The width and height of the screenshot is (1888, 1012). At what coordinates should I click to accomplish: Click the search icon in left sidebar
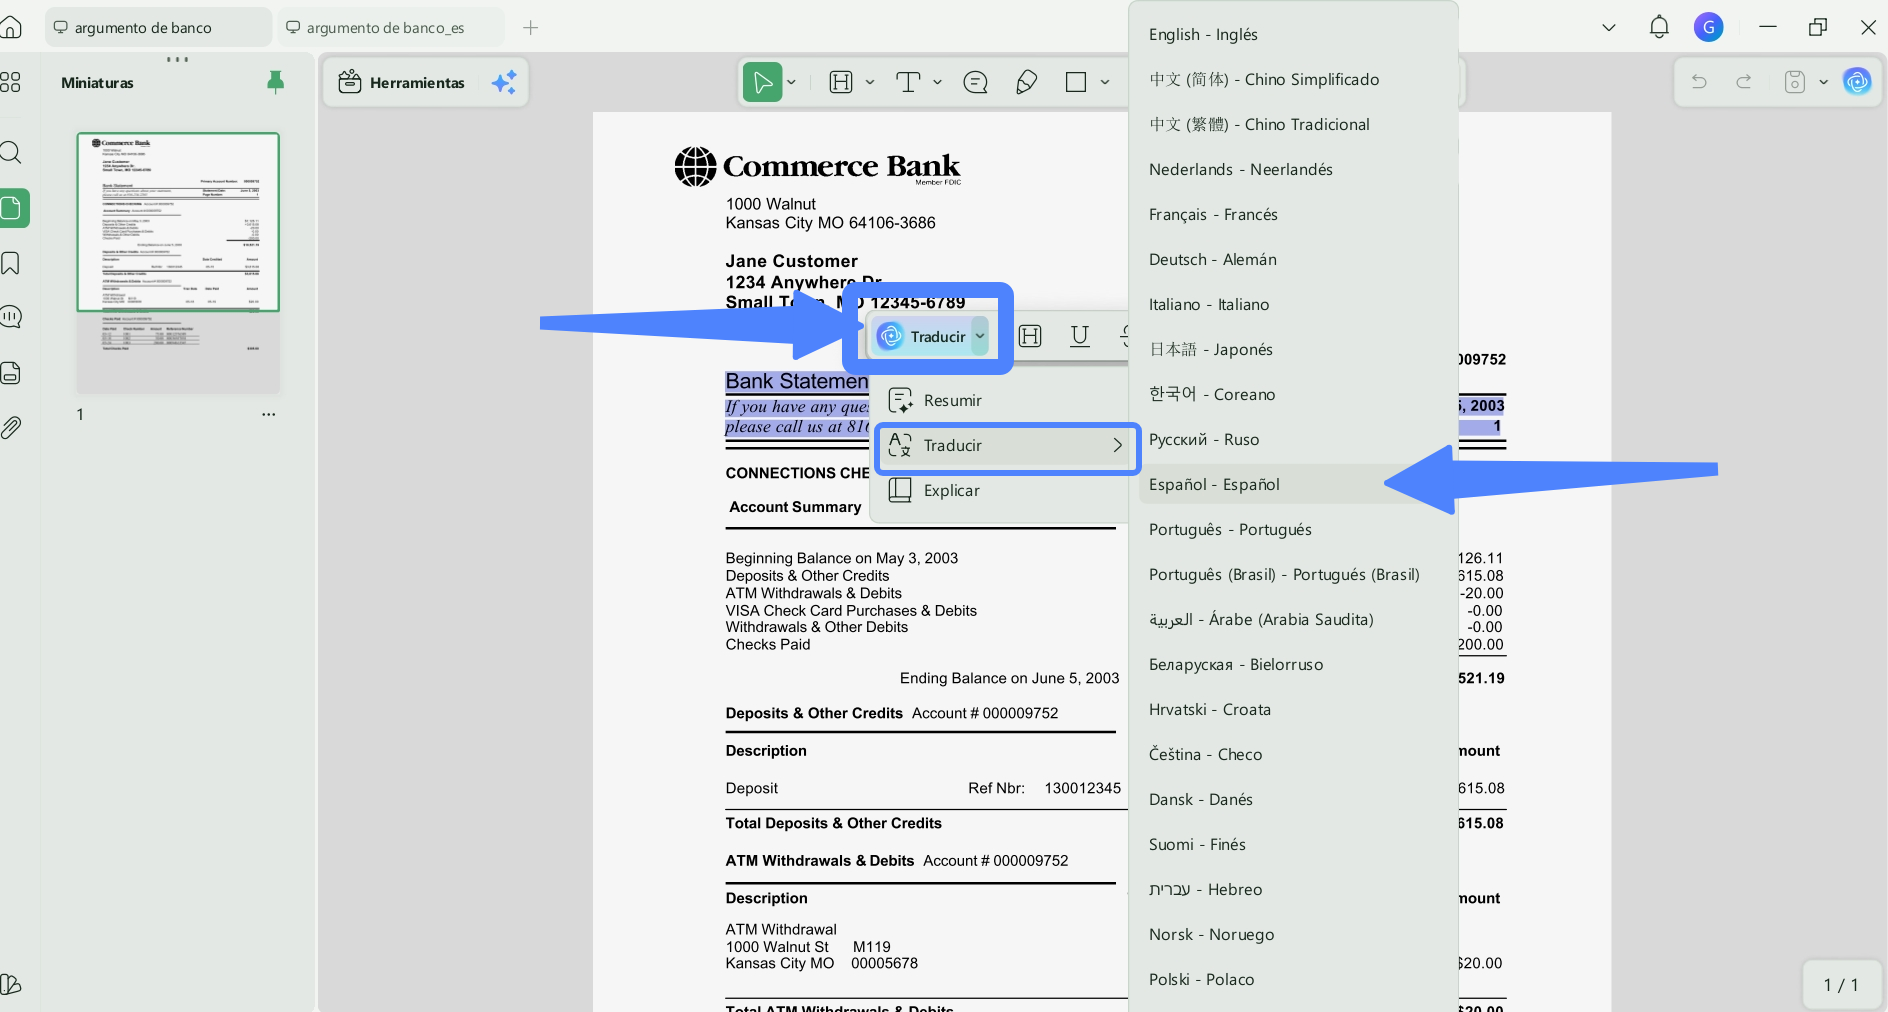tap(10, 153)
